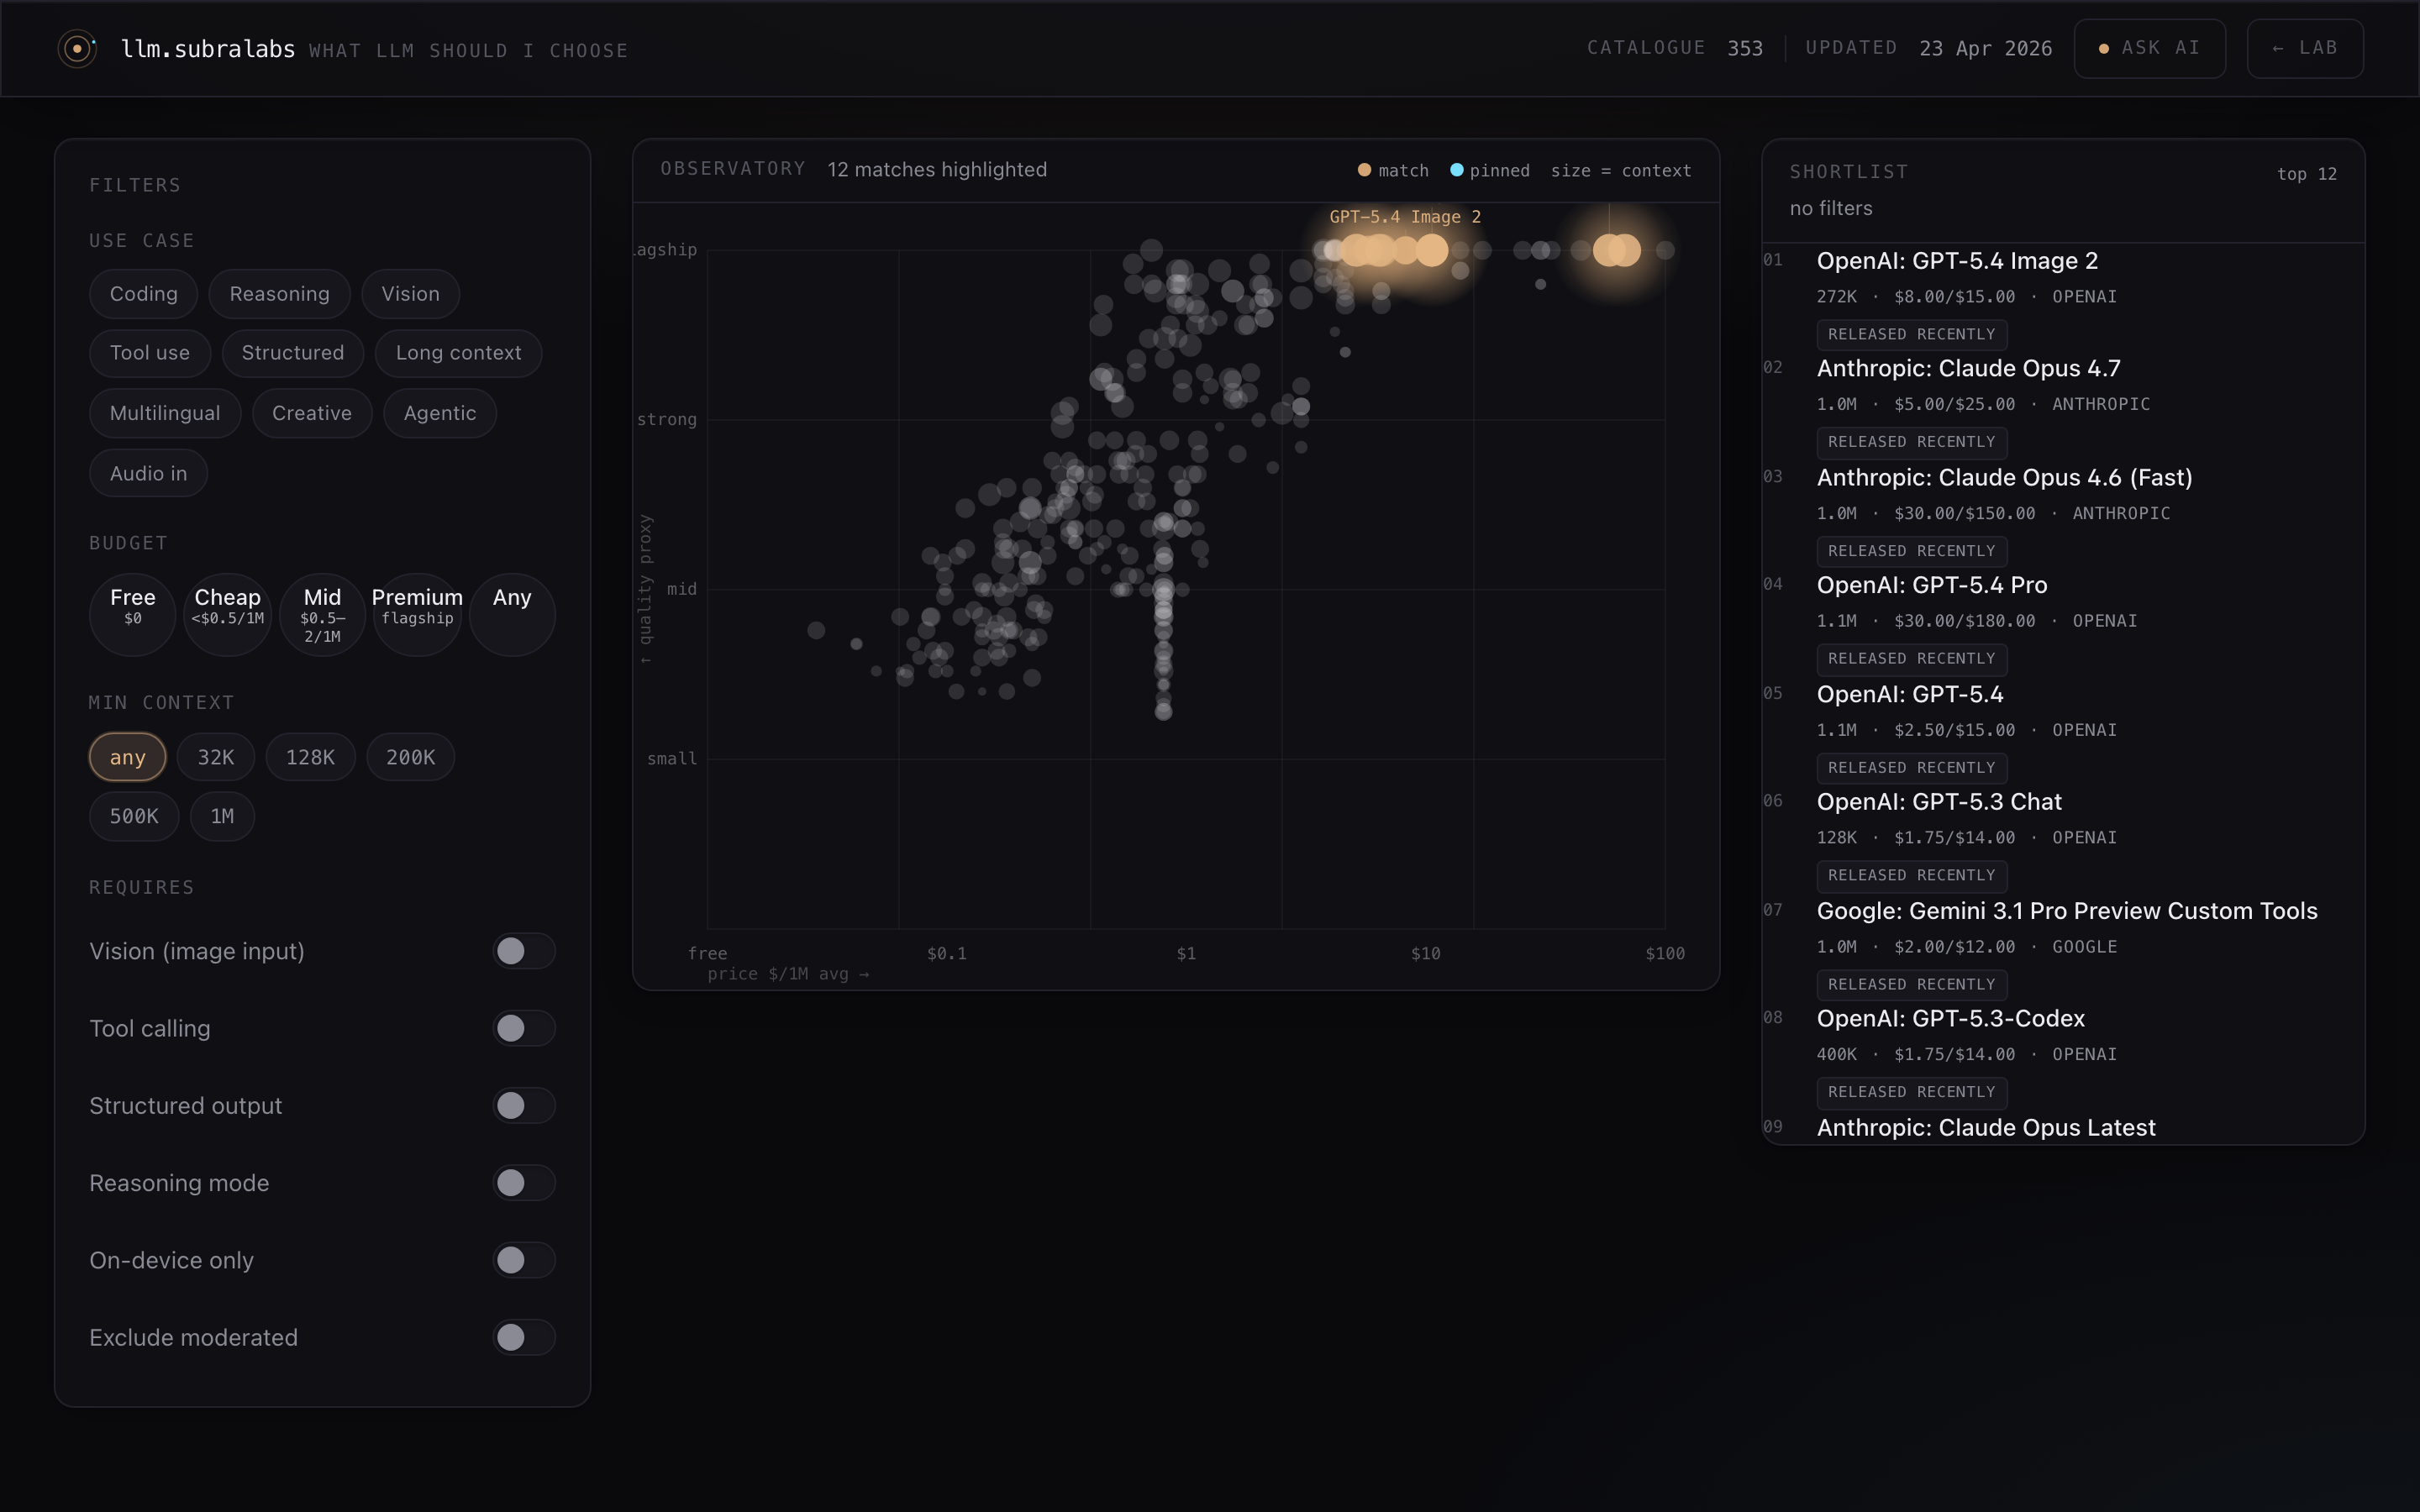Enable the Tool calling toggle

(x=523, y=1028)
